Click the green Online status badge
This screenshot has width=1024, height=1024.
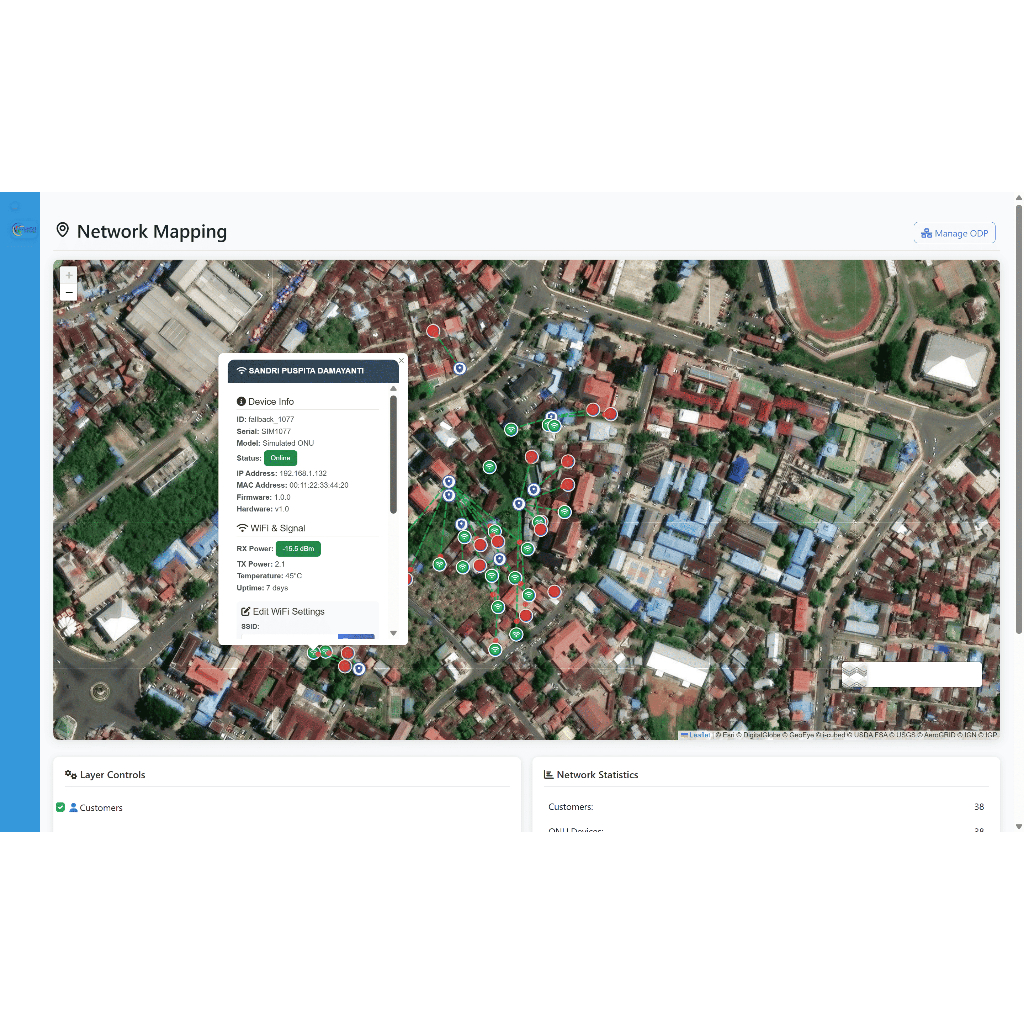280,458
